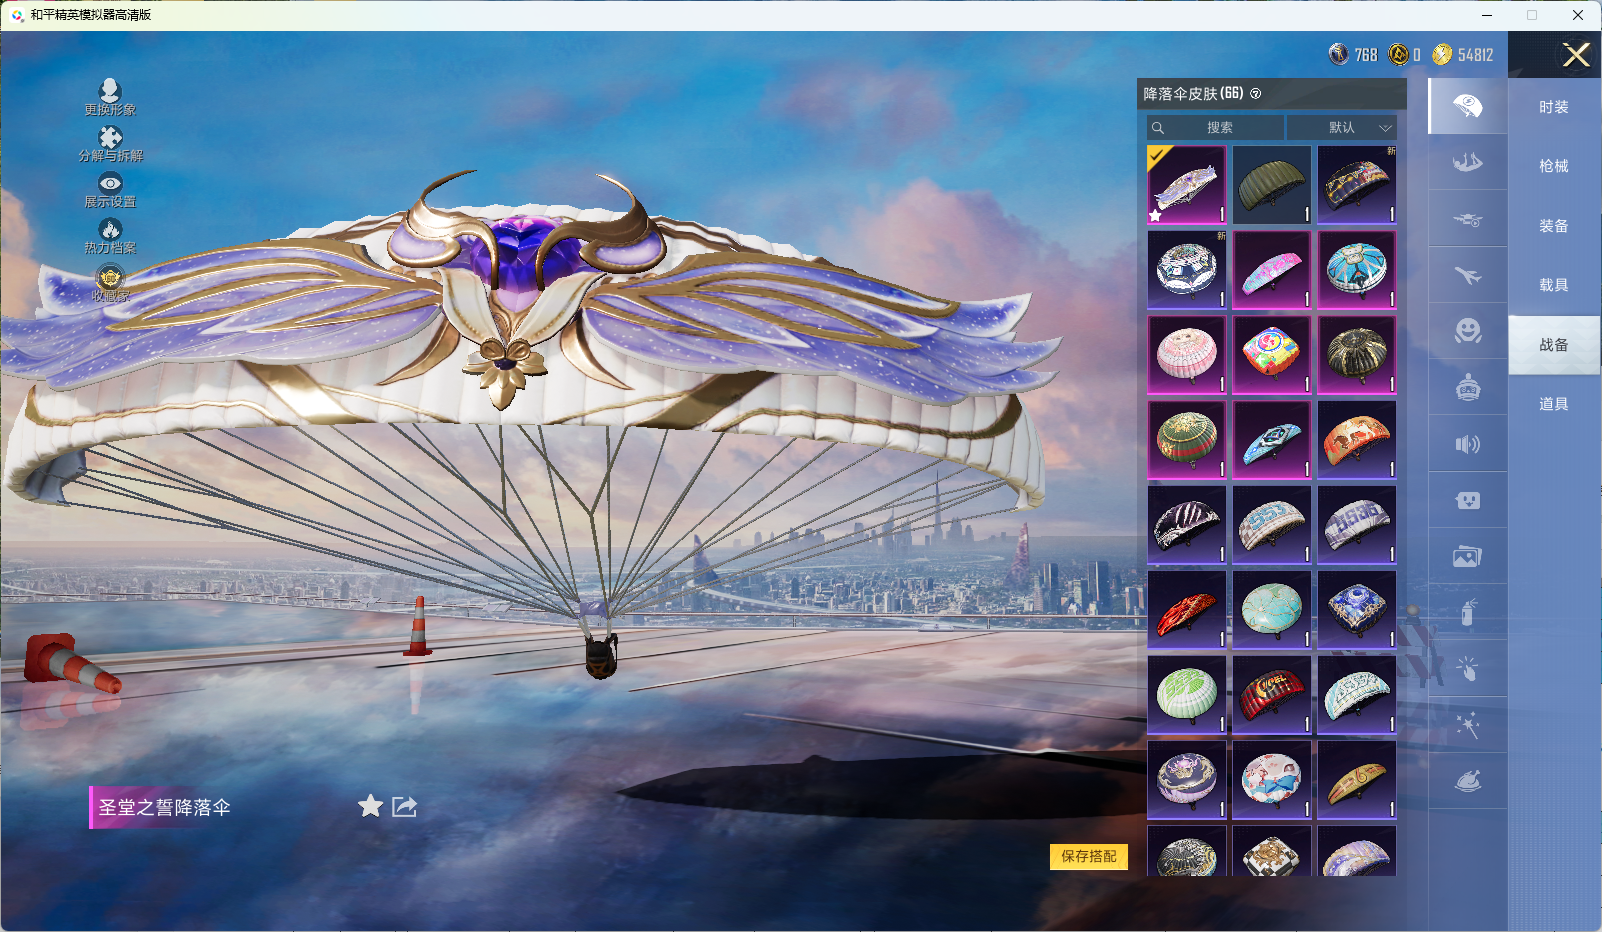Select the 战备 tab

pyautogui.click(x=1554, y=345)
